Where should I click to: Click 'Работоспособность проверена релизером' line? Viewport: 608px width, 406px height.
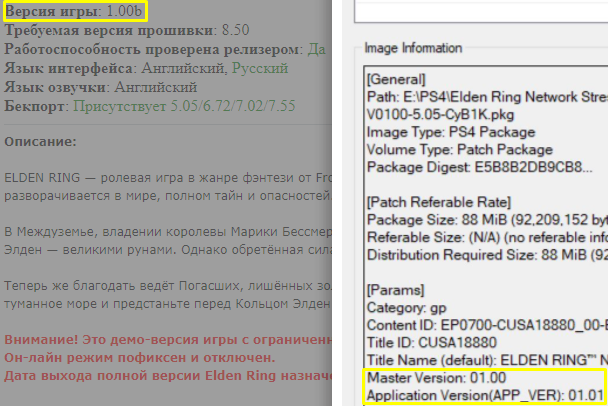165,49
